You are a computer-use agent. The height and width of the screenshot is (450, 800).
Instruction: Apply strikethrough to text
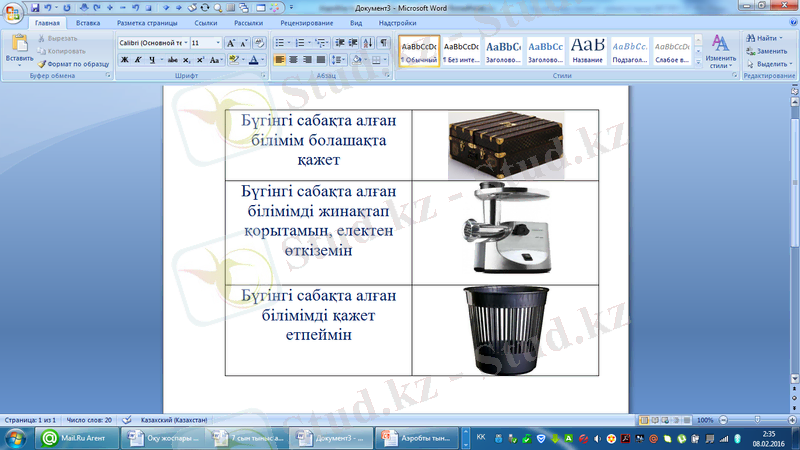pyautogui.click(x=171, y=60)
